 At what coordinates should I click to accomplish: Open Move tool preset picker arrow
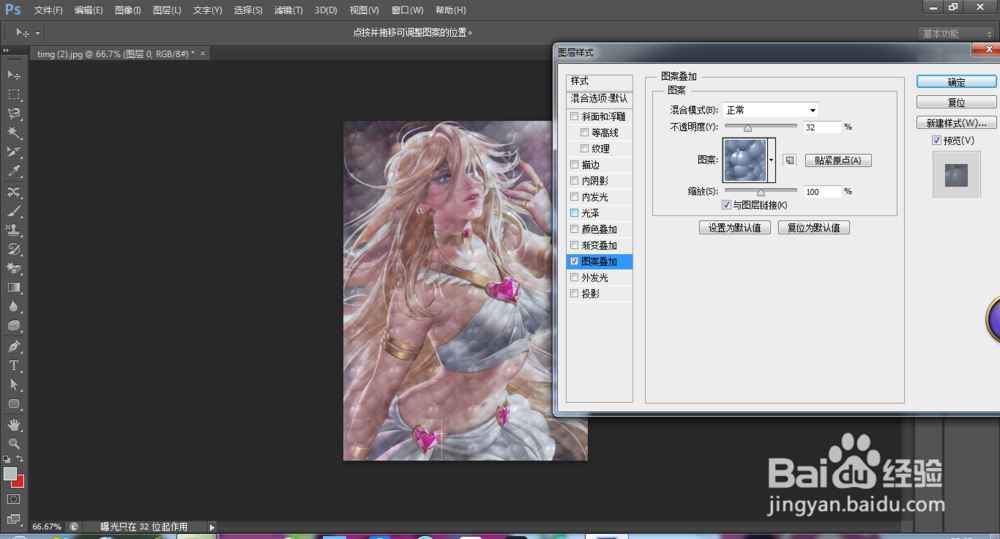click(x=38, y=33)
